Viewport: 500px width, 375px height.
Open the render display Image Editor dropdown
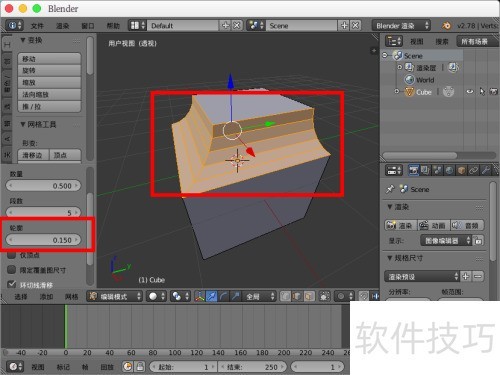(446, 240)
